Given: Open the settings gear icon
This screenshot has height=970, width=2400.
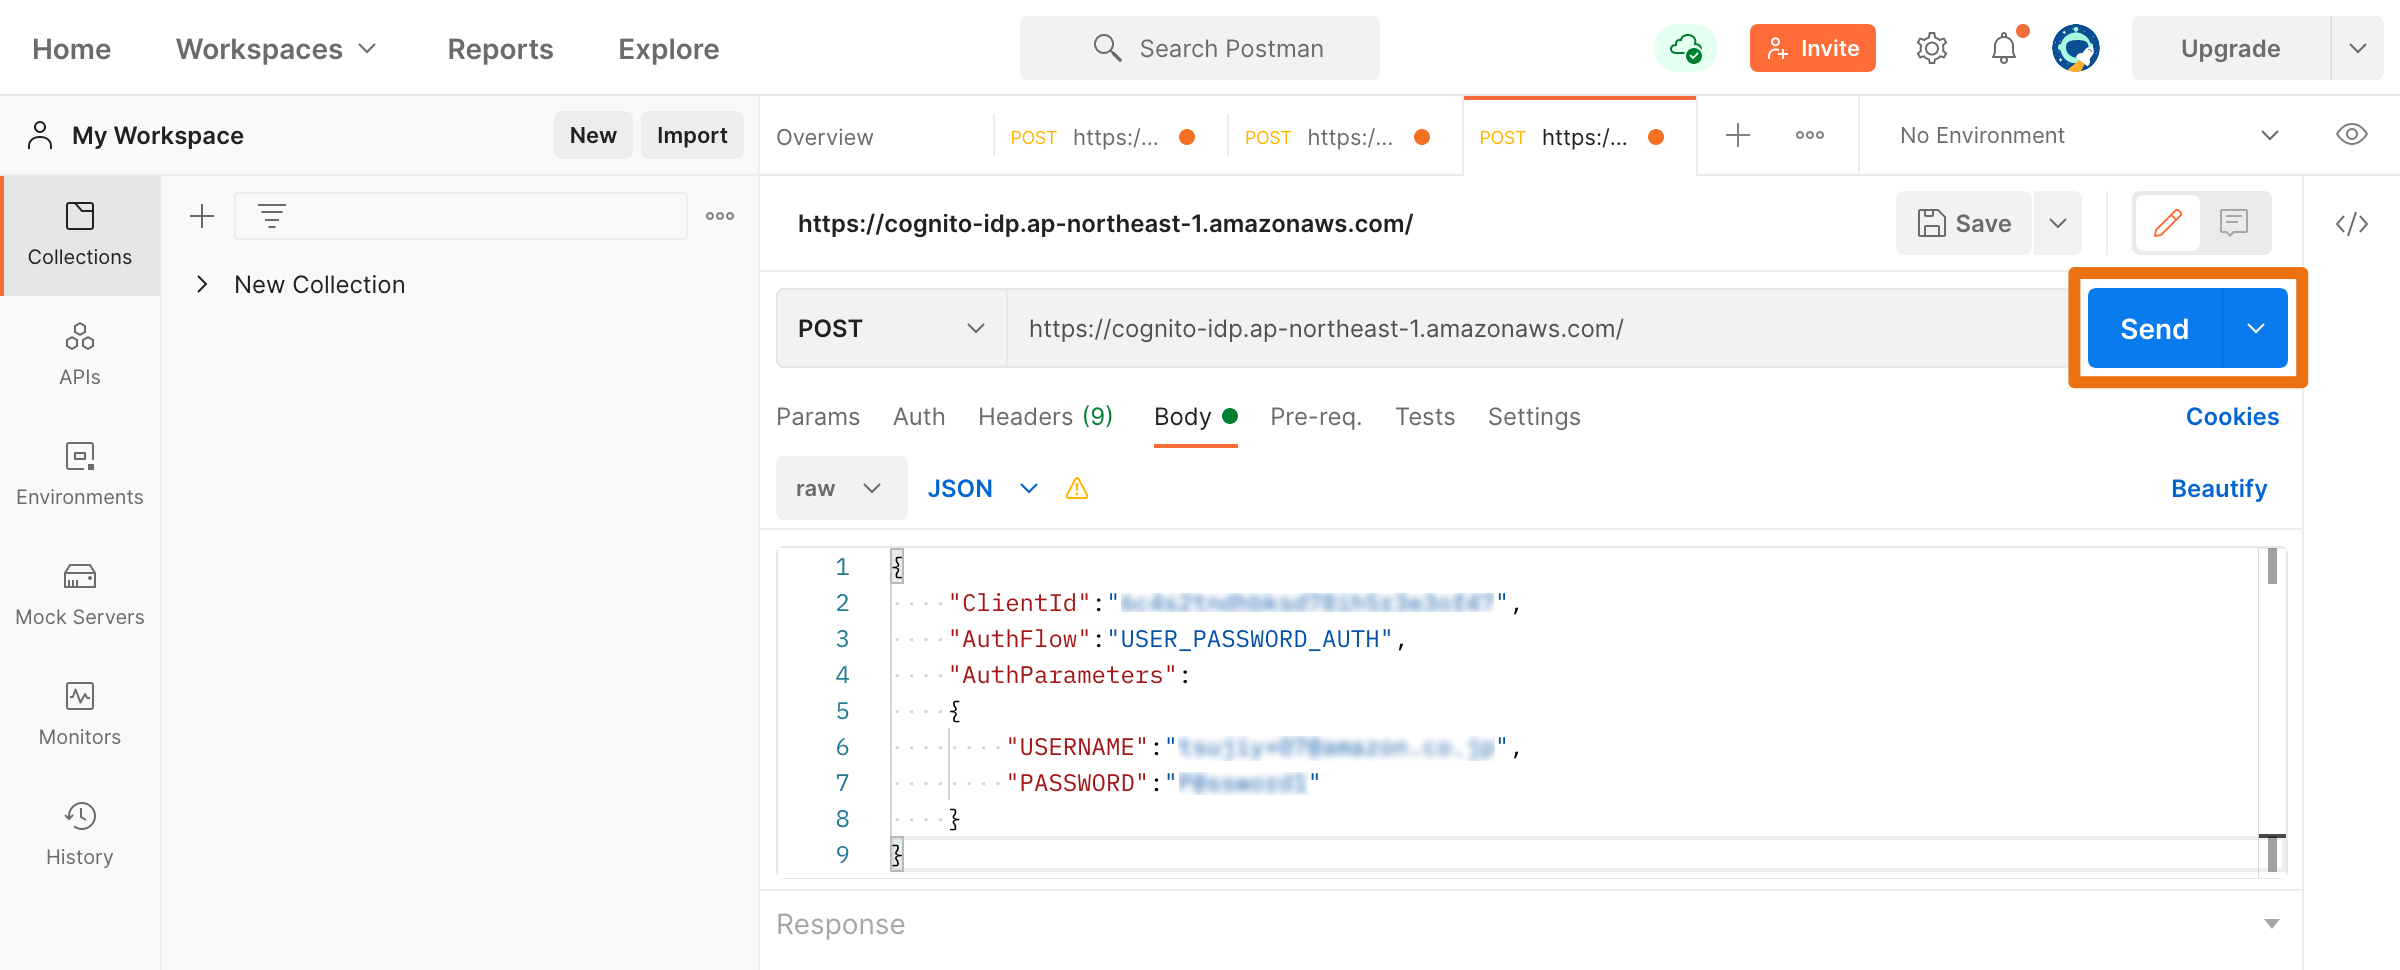Looking at the screenshot, I should pyautogui.click(x=1932, y=48).
